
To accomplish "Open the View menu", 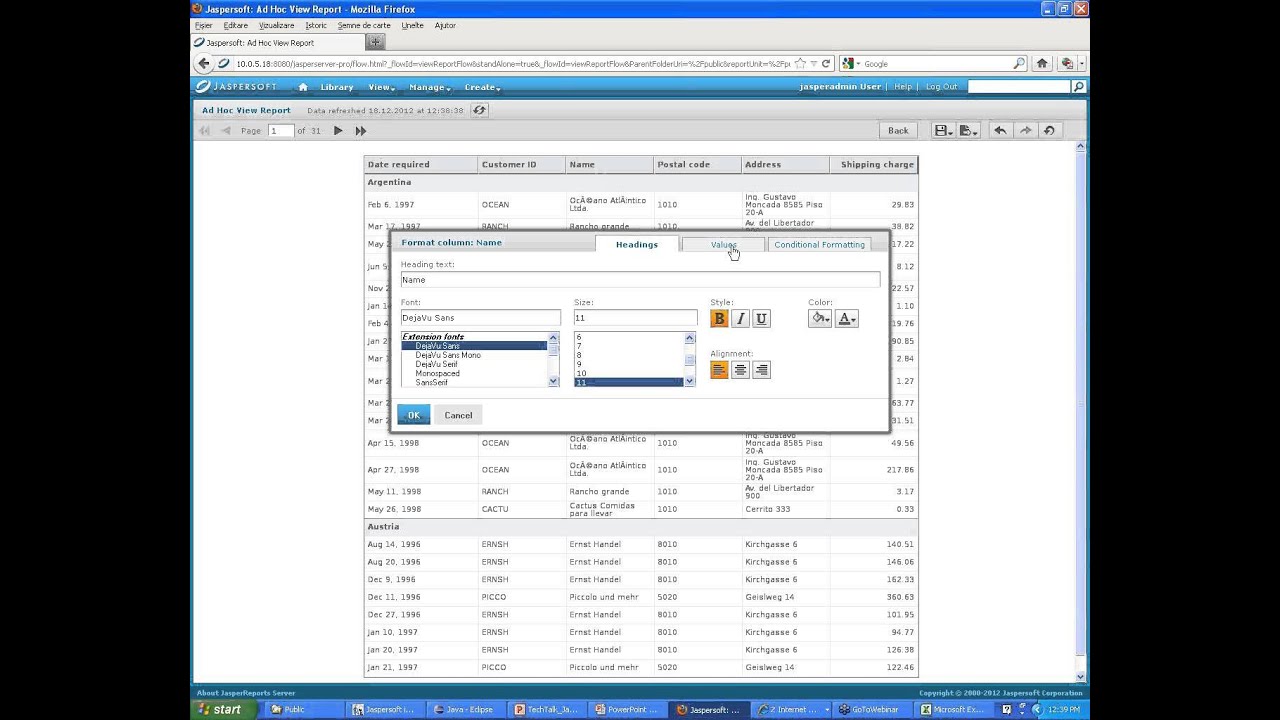I will click(x=381, y=87).
